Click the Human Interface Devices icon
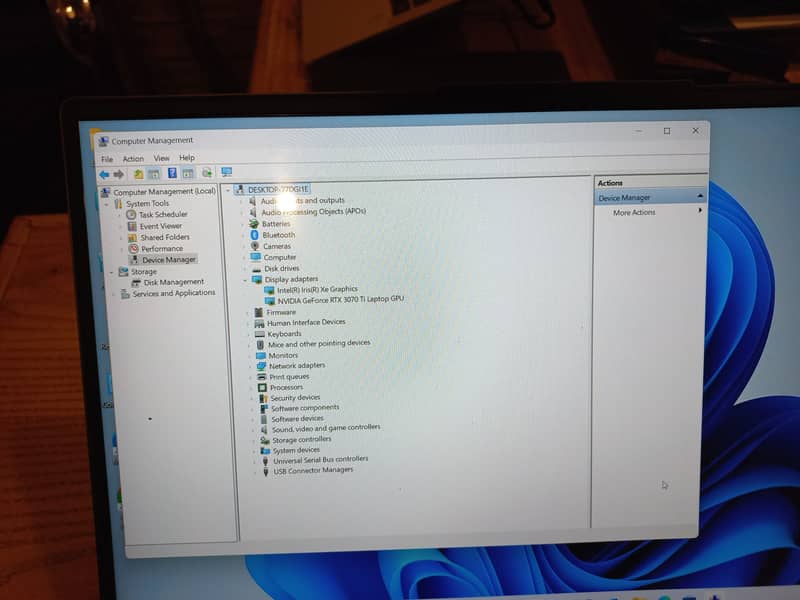The width and height of the screenshot is (800, 600). 259,323
